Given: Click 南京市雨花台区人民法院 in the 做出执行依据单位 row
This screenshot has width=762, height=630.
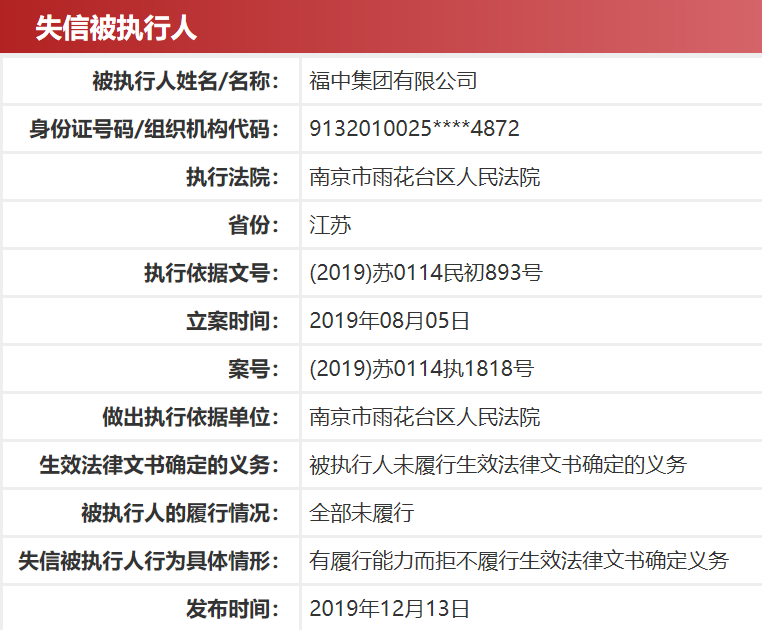Looking at the screenshot, I should [x=425, y=417].
